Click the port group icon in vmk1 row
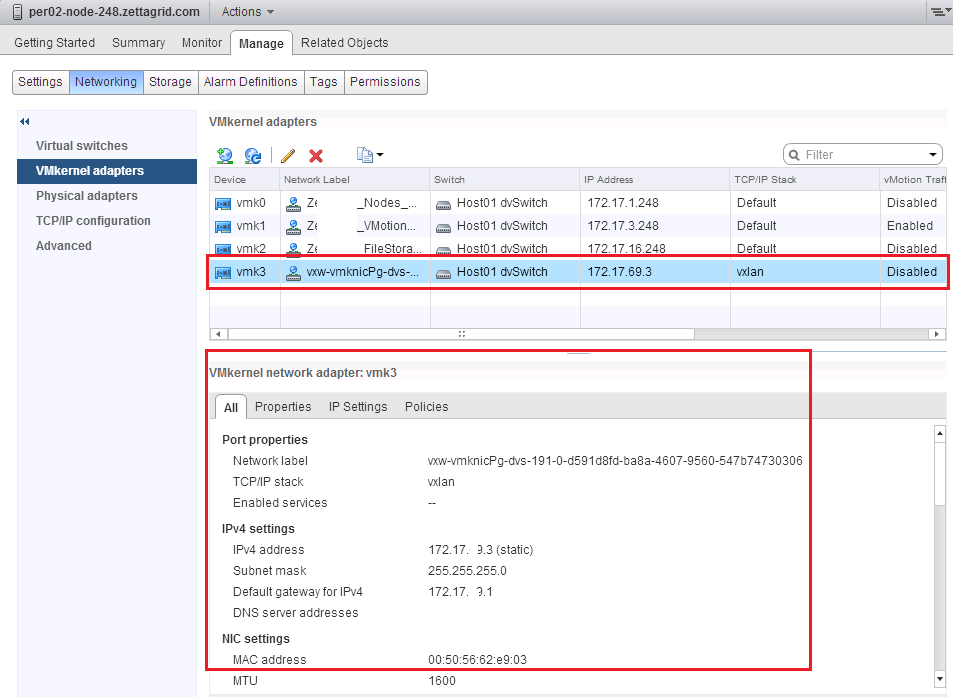This screenshot has height=697, width=953. pos(294,227)
